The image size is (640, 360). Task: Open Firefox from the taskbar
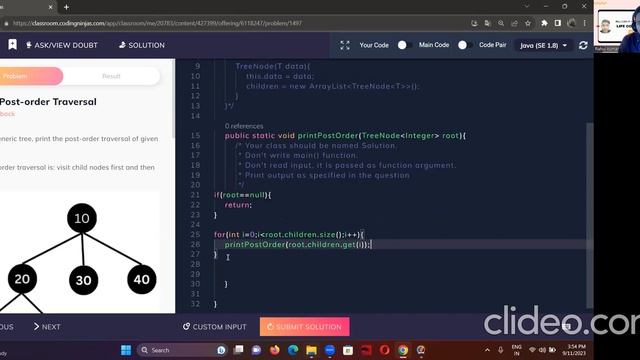pyautogui.click(x=274, y=350)
